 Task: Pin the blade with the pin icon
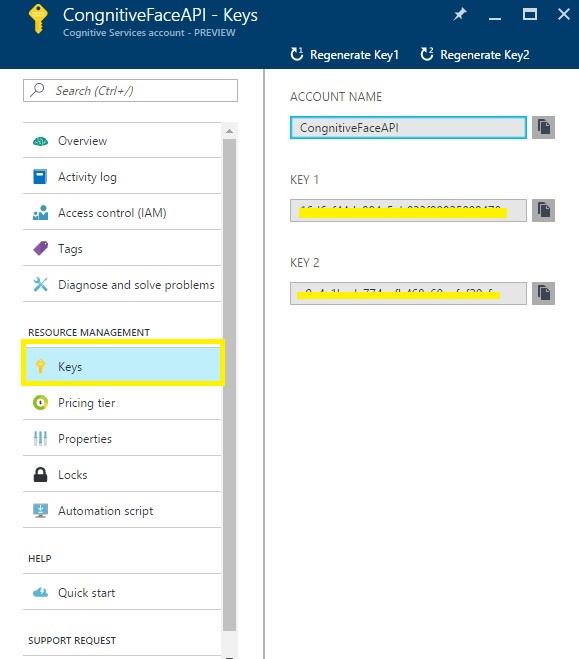pos(460,15)
